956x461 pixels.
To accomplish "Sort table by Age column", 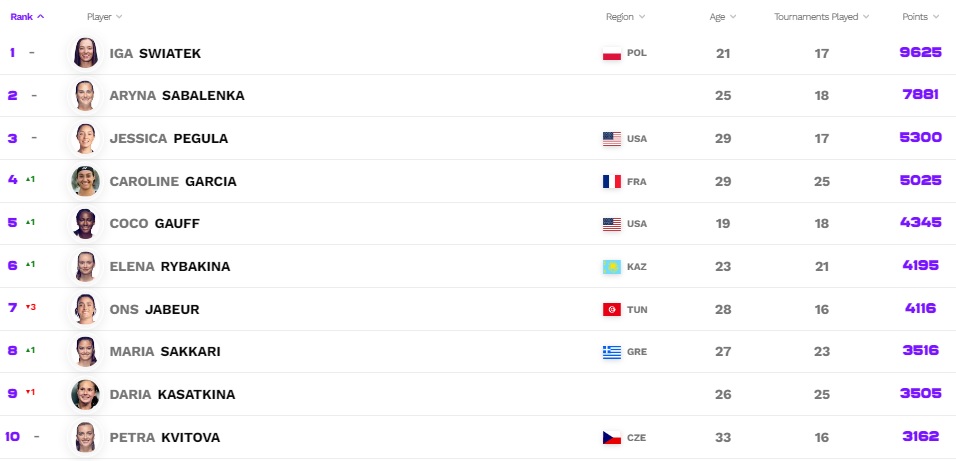I will click(722, 16).
